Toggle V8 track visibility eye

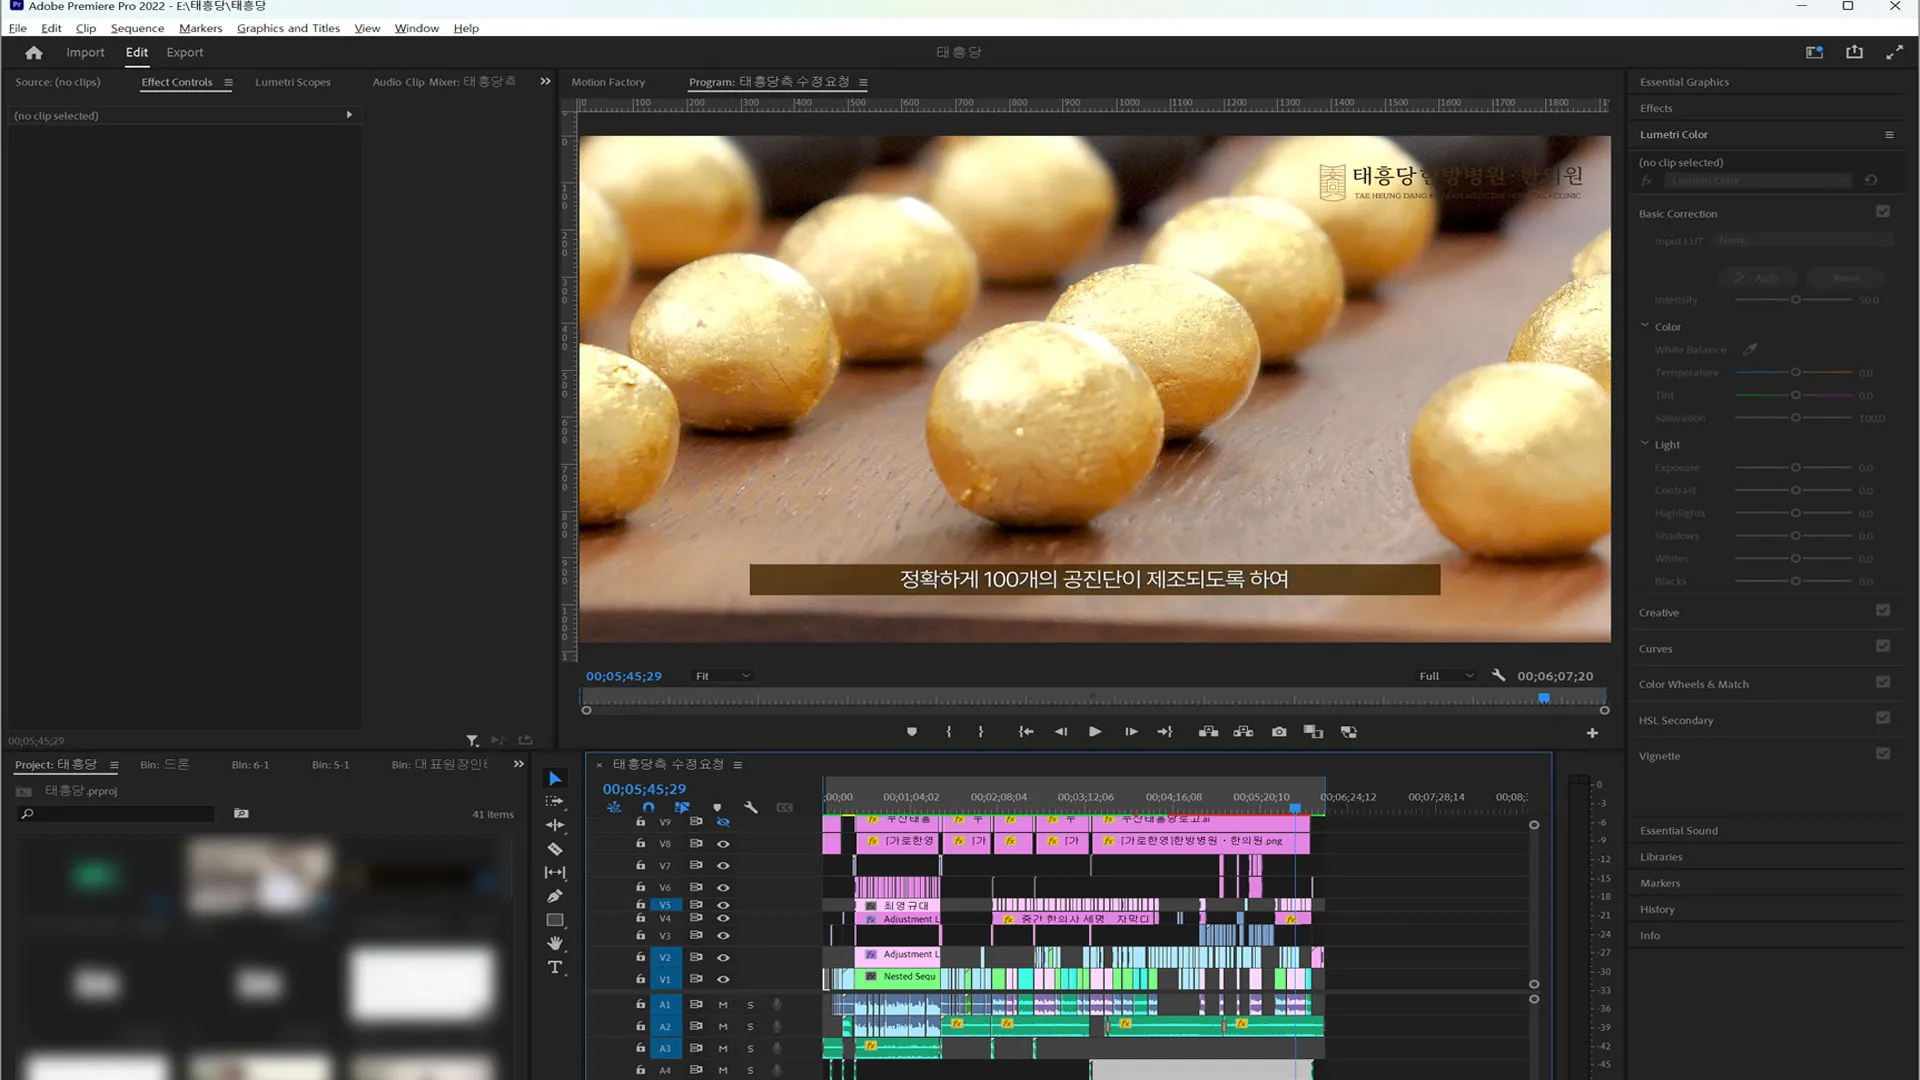tap(723, 843)
